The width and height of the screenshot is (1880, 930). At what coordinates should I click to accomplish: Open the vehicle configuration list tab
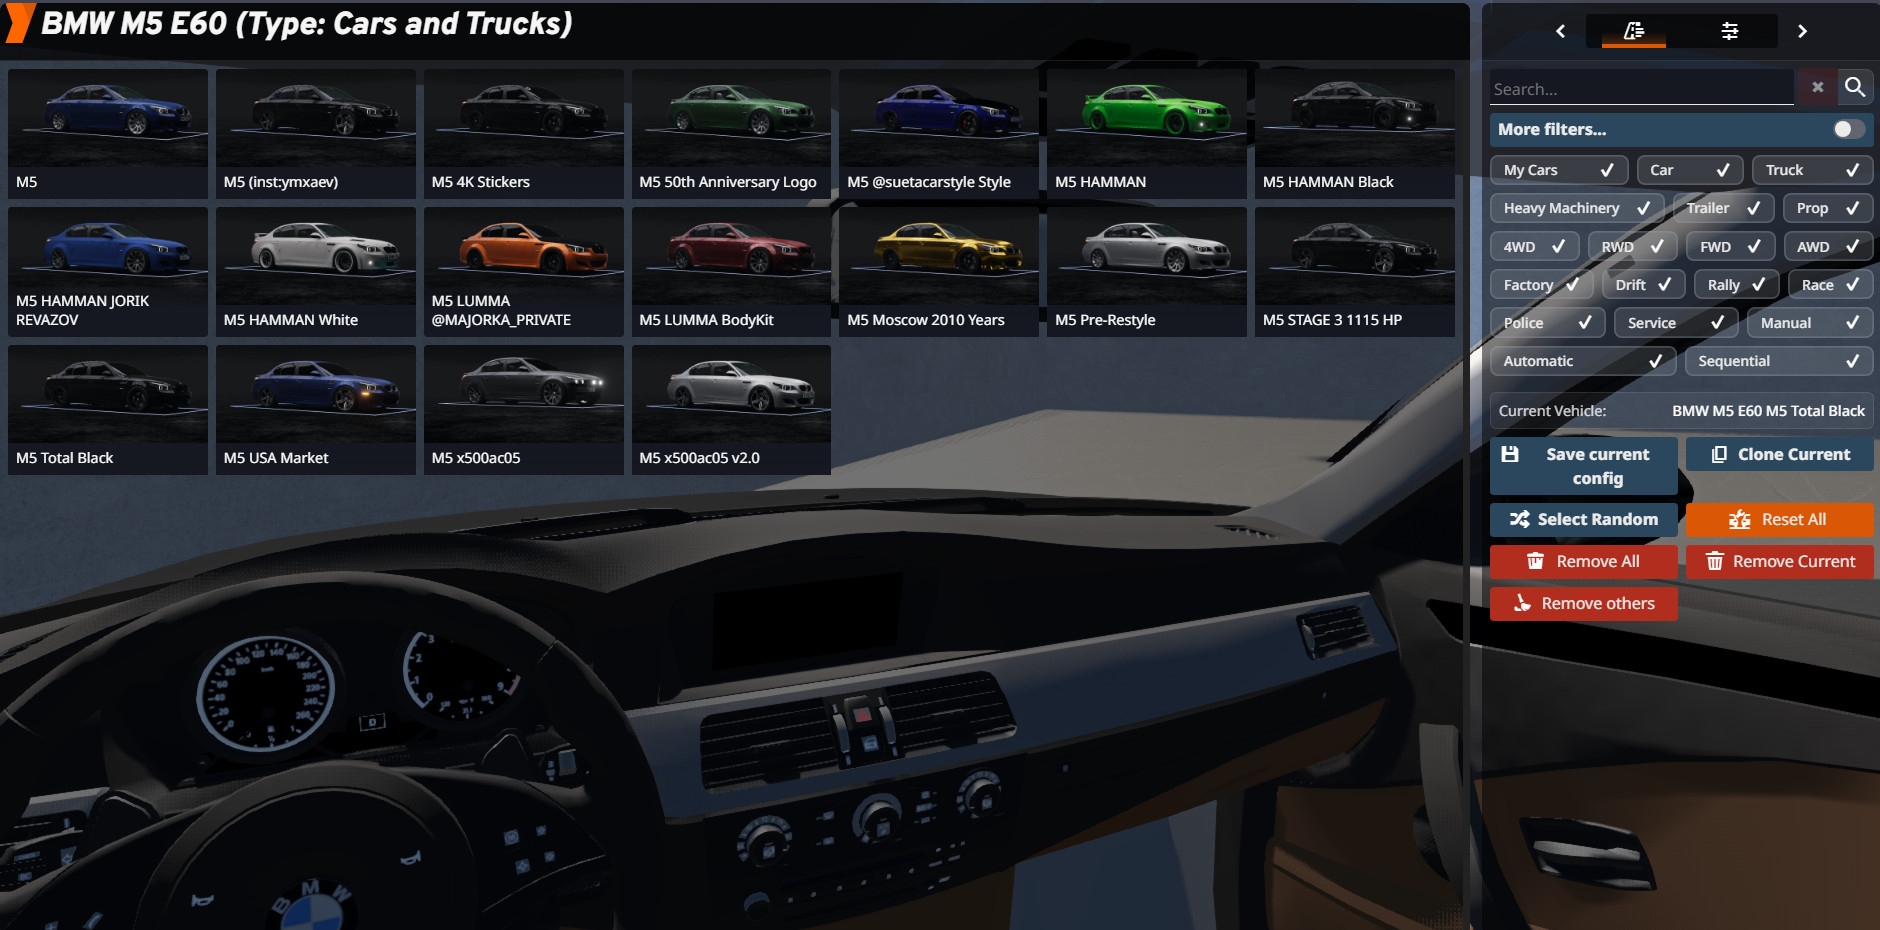pos(1634,31)
